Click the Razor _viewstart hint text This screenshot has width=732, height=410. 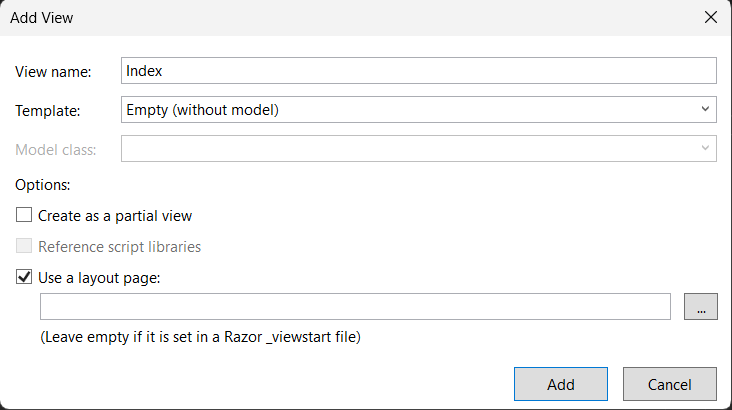point(200,337)
